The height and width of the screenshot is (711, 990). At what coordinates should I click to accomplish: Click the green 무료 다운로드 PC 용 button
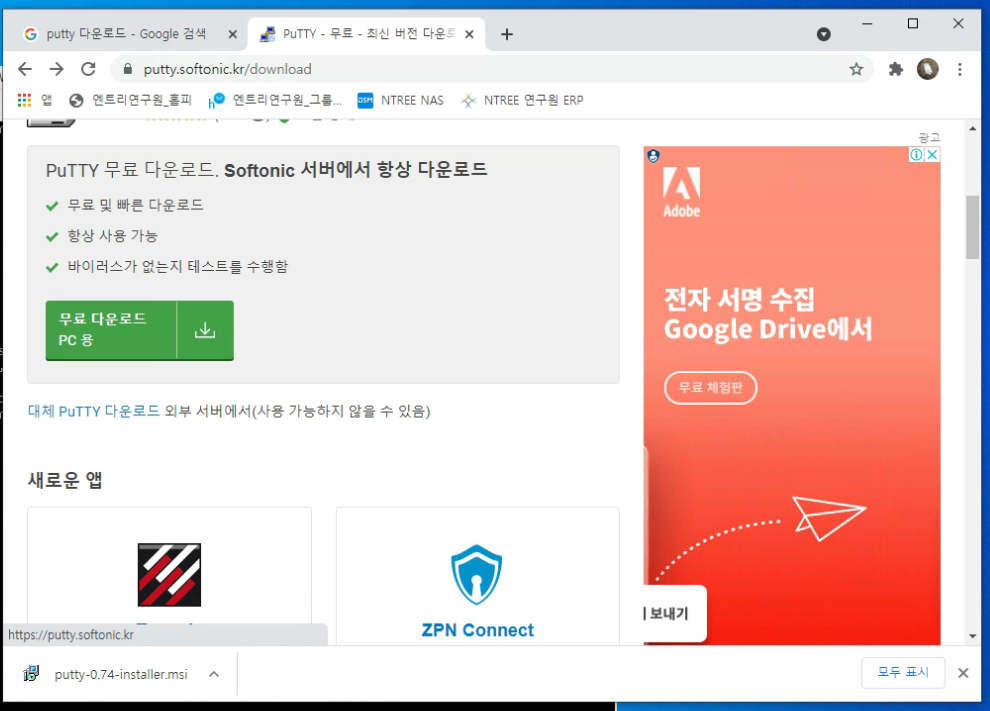click(140, 330)
